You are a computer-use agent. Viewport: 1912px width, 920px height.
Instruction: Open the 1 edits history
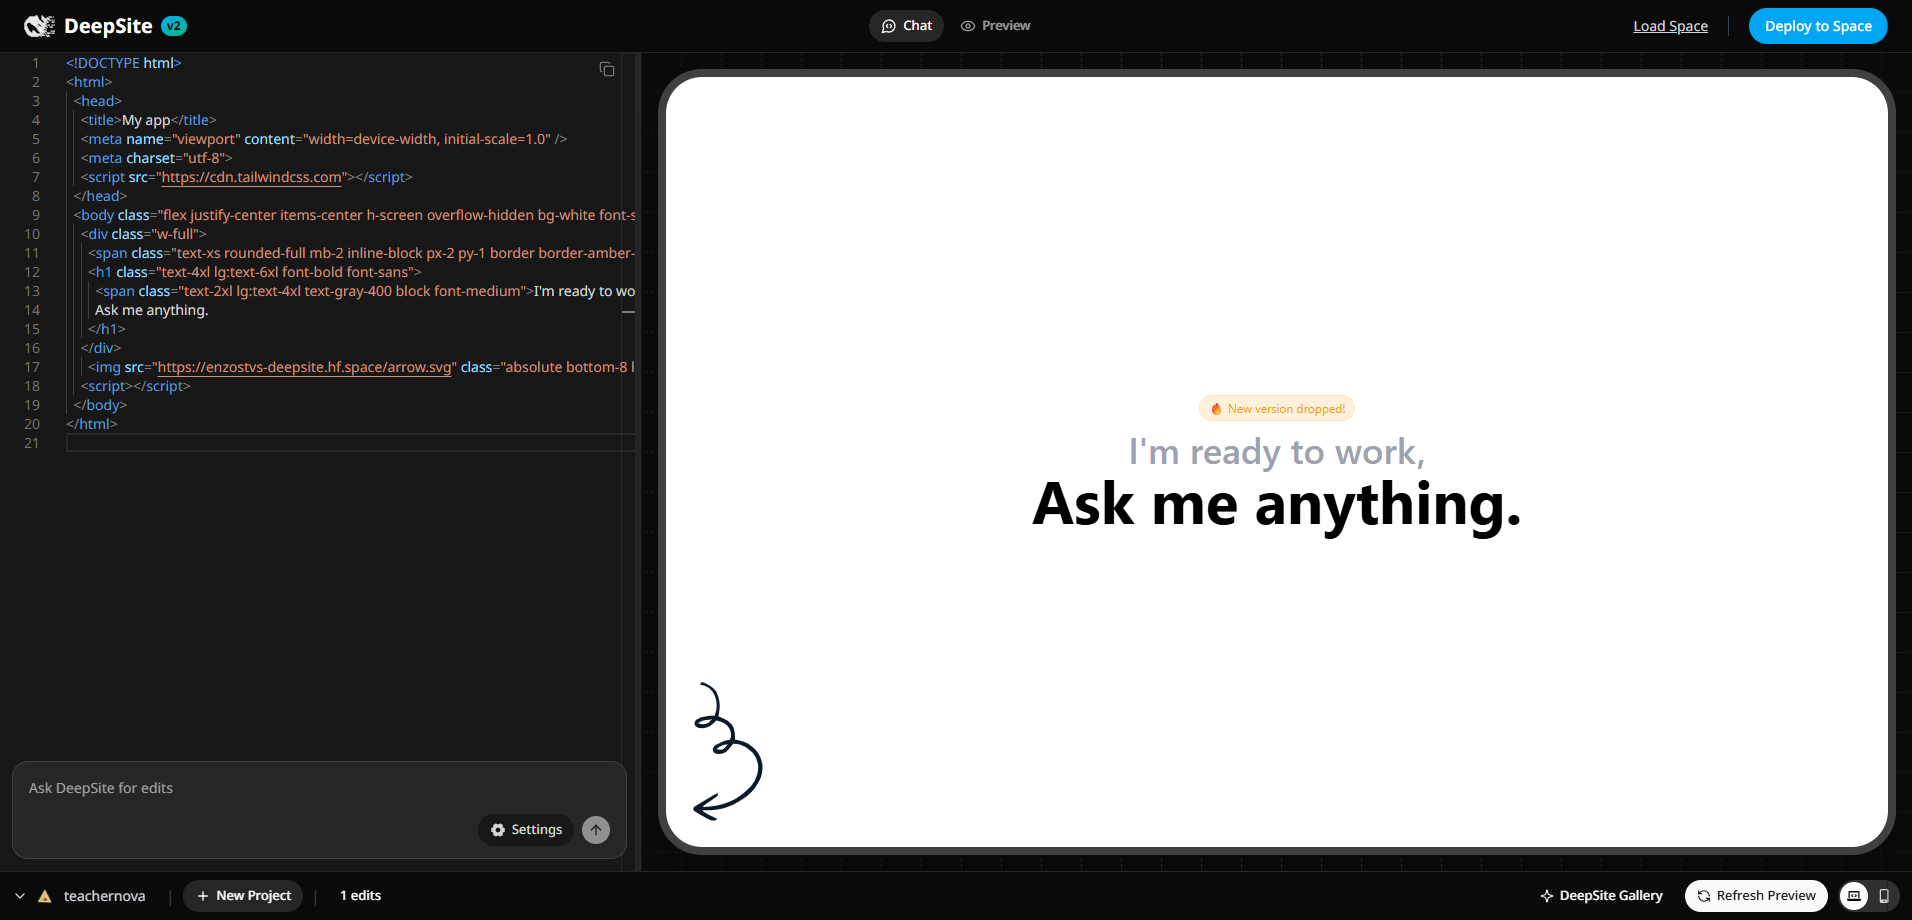click(360, 896)
